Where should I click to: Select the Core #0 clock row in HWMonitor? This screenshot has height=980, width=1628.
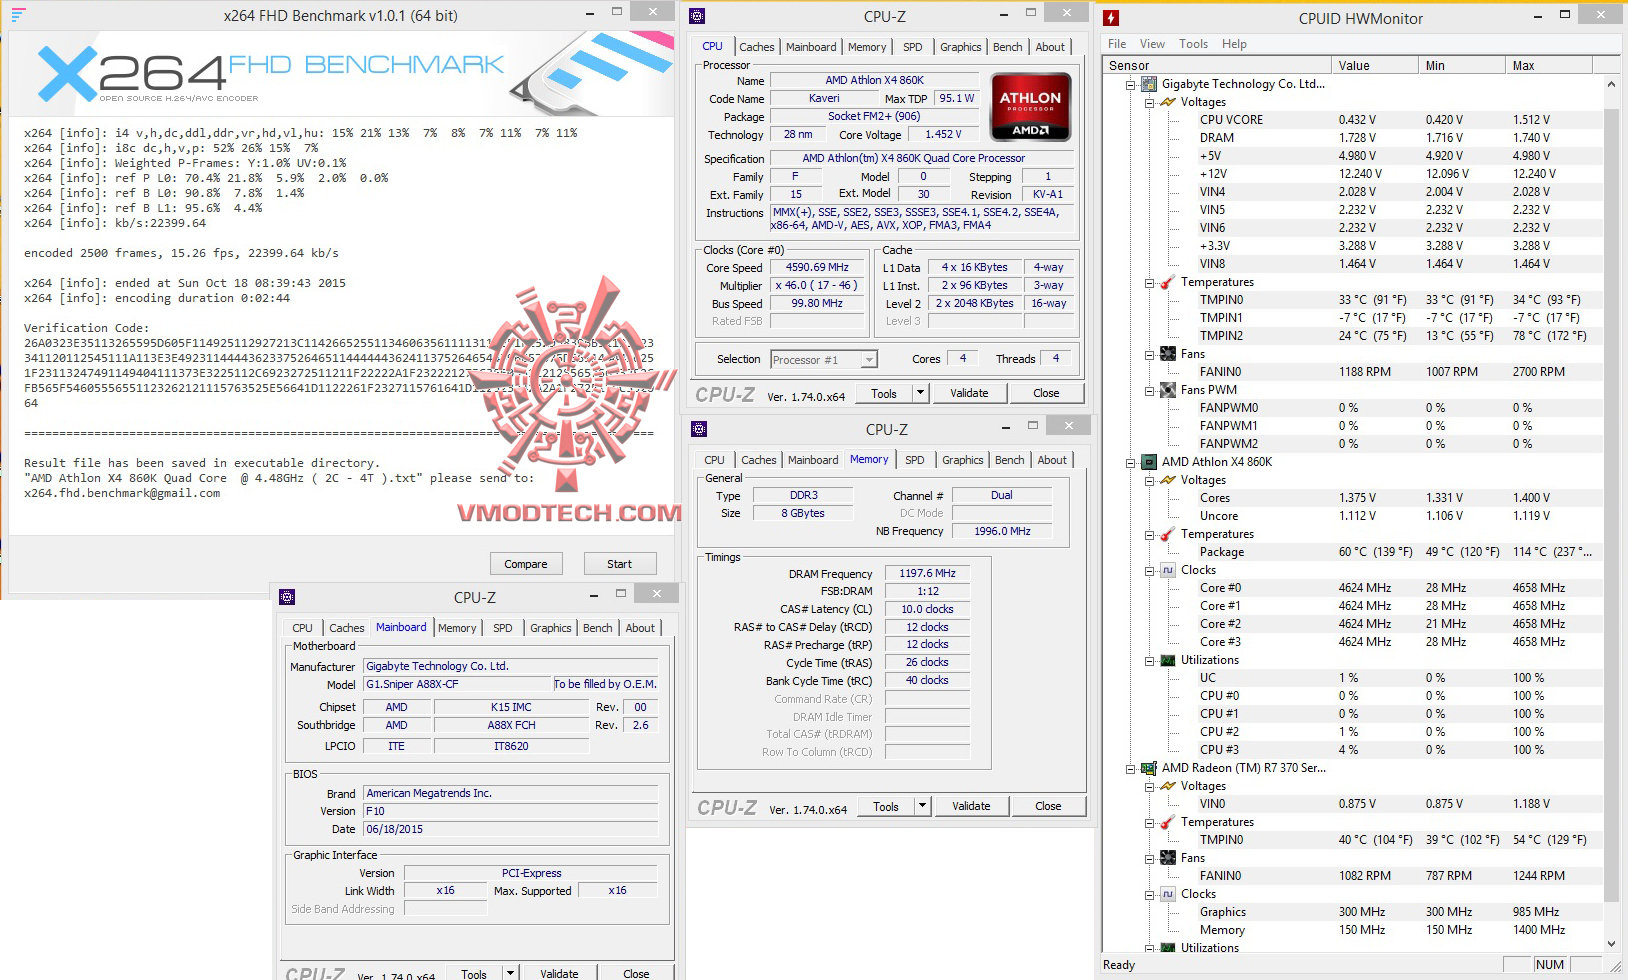[x=1398, y=588]
